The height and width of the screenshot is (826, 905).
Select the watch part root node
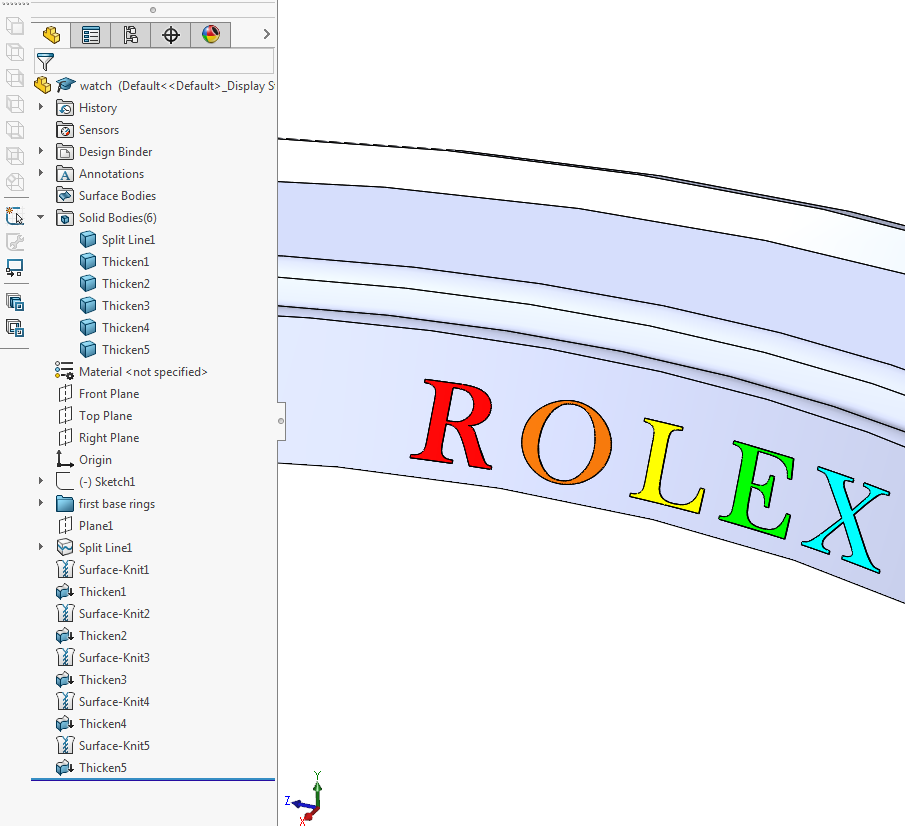click(x=154, y=86)
